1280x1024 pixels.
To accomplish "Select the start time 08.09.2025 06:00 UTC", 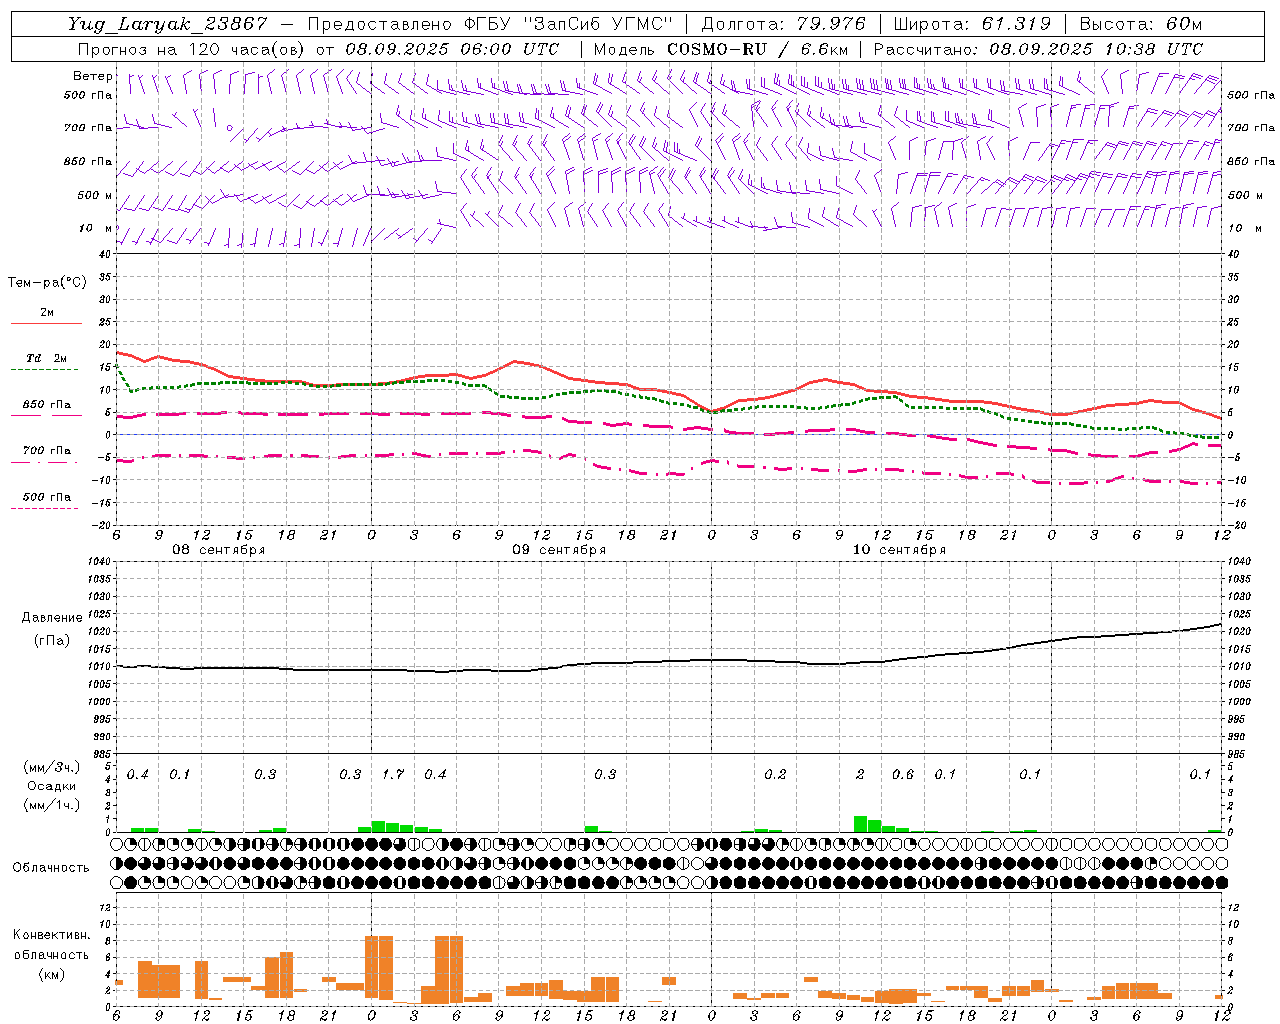I will click(x=452, y=49).
